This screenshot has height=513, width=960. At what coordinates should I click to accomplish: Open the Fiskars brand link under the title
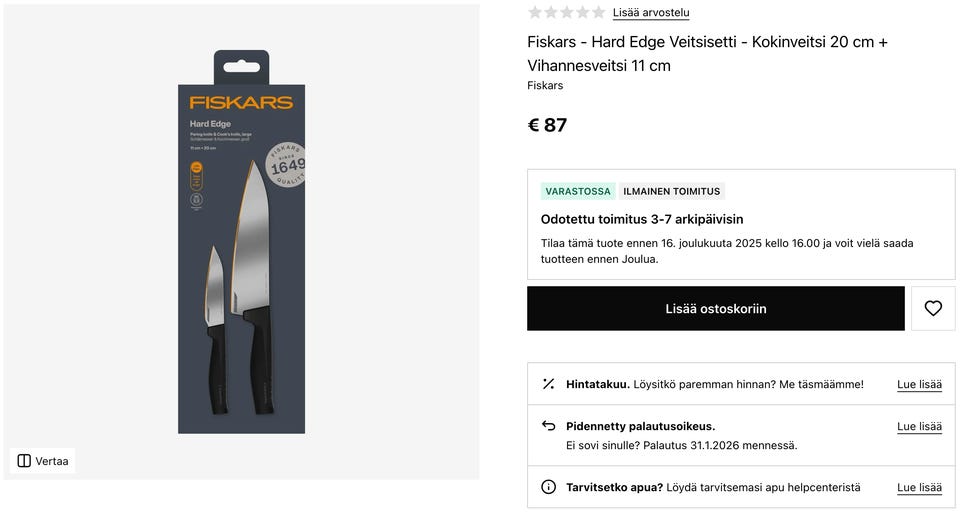[x=545, y=86]
